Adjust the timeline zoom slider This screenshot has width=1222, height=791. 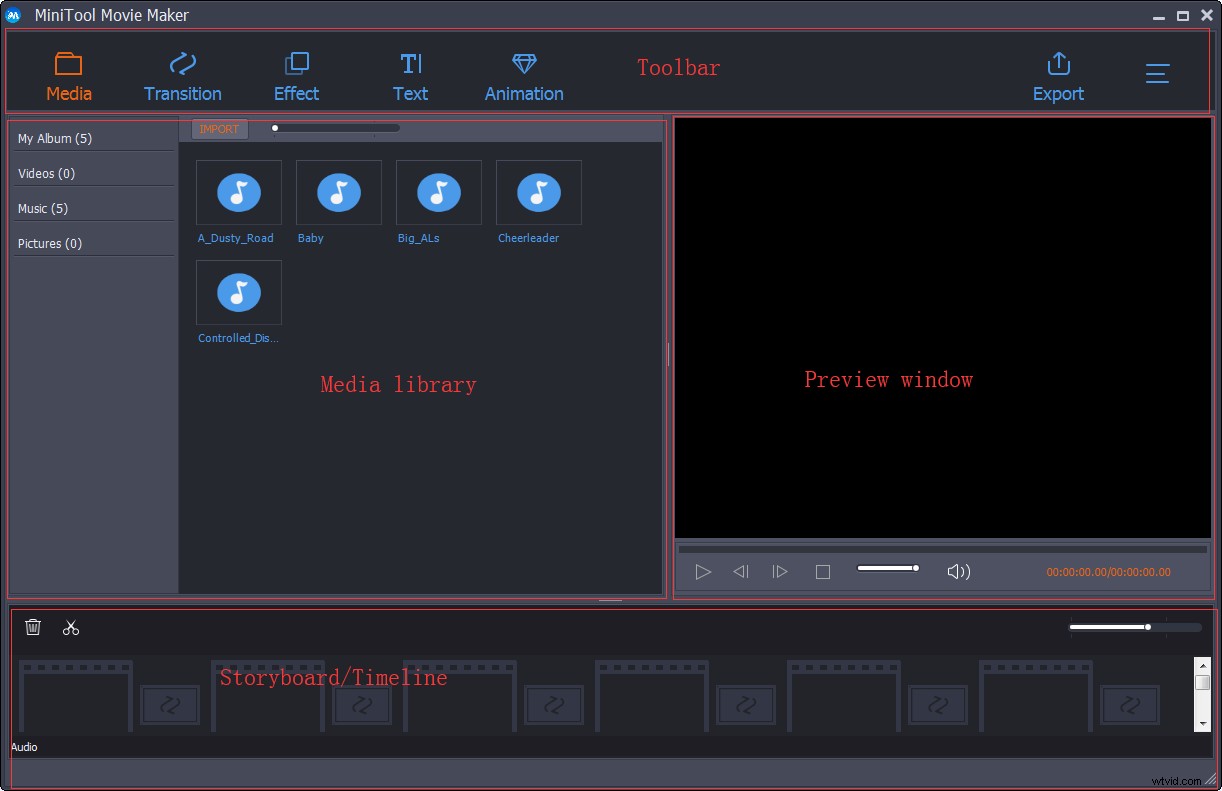pyautogui.click(x=1147, y=627)
